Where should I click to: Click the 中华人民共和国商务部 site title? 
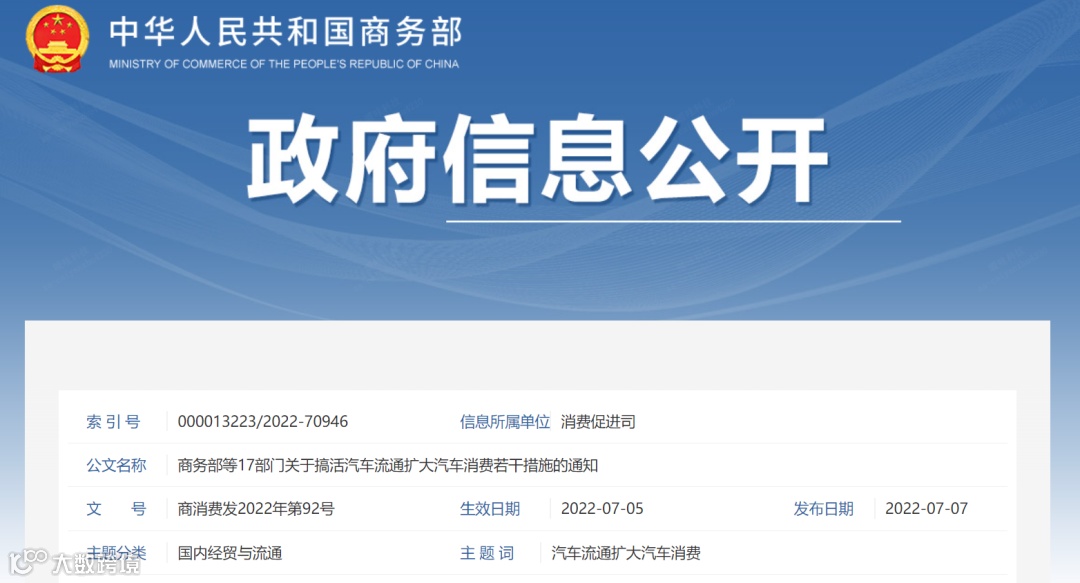(286, 32)
